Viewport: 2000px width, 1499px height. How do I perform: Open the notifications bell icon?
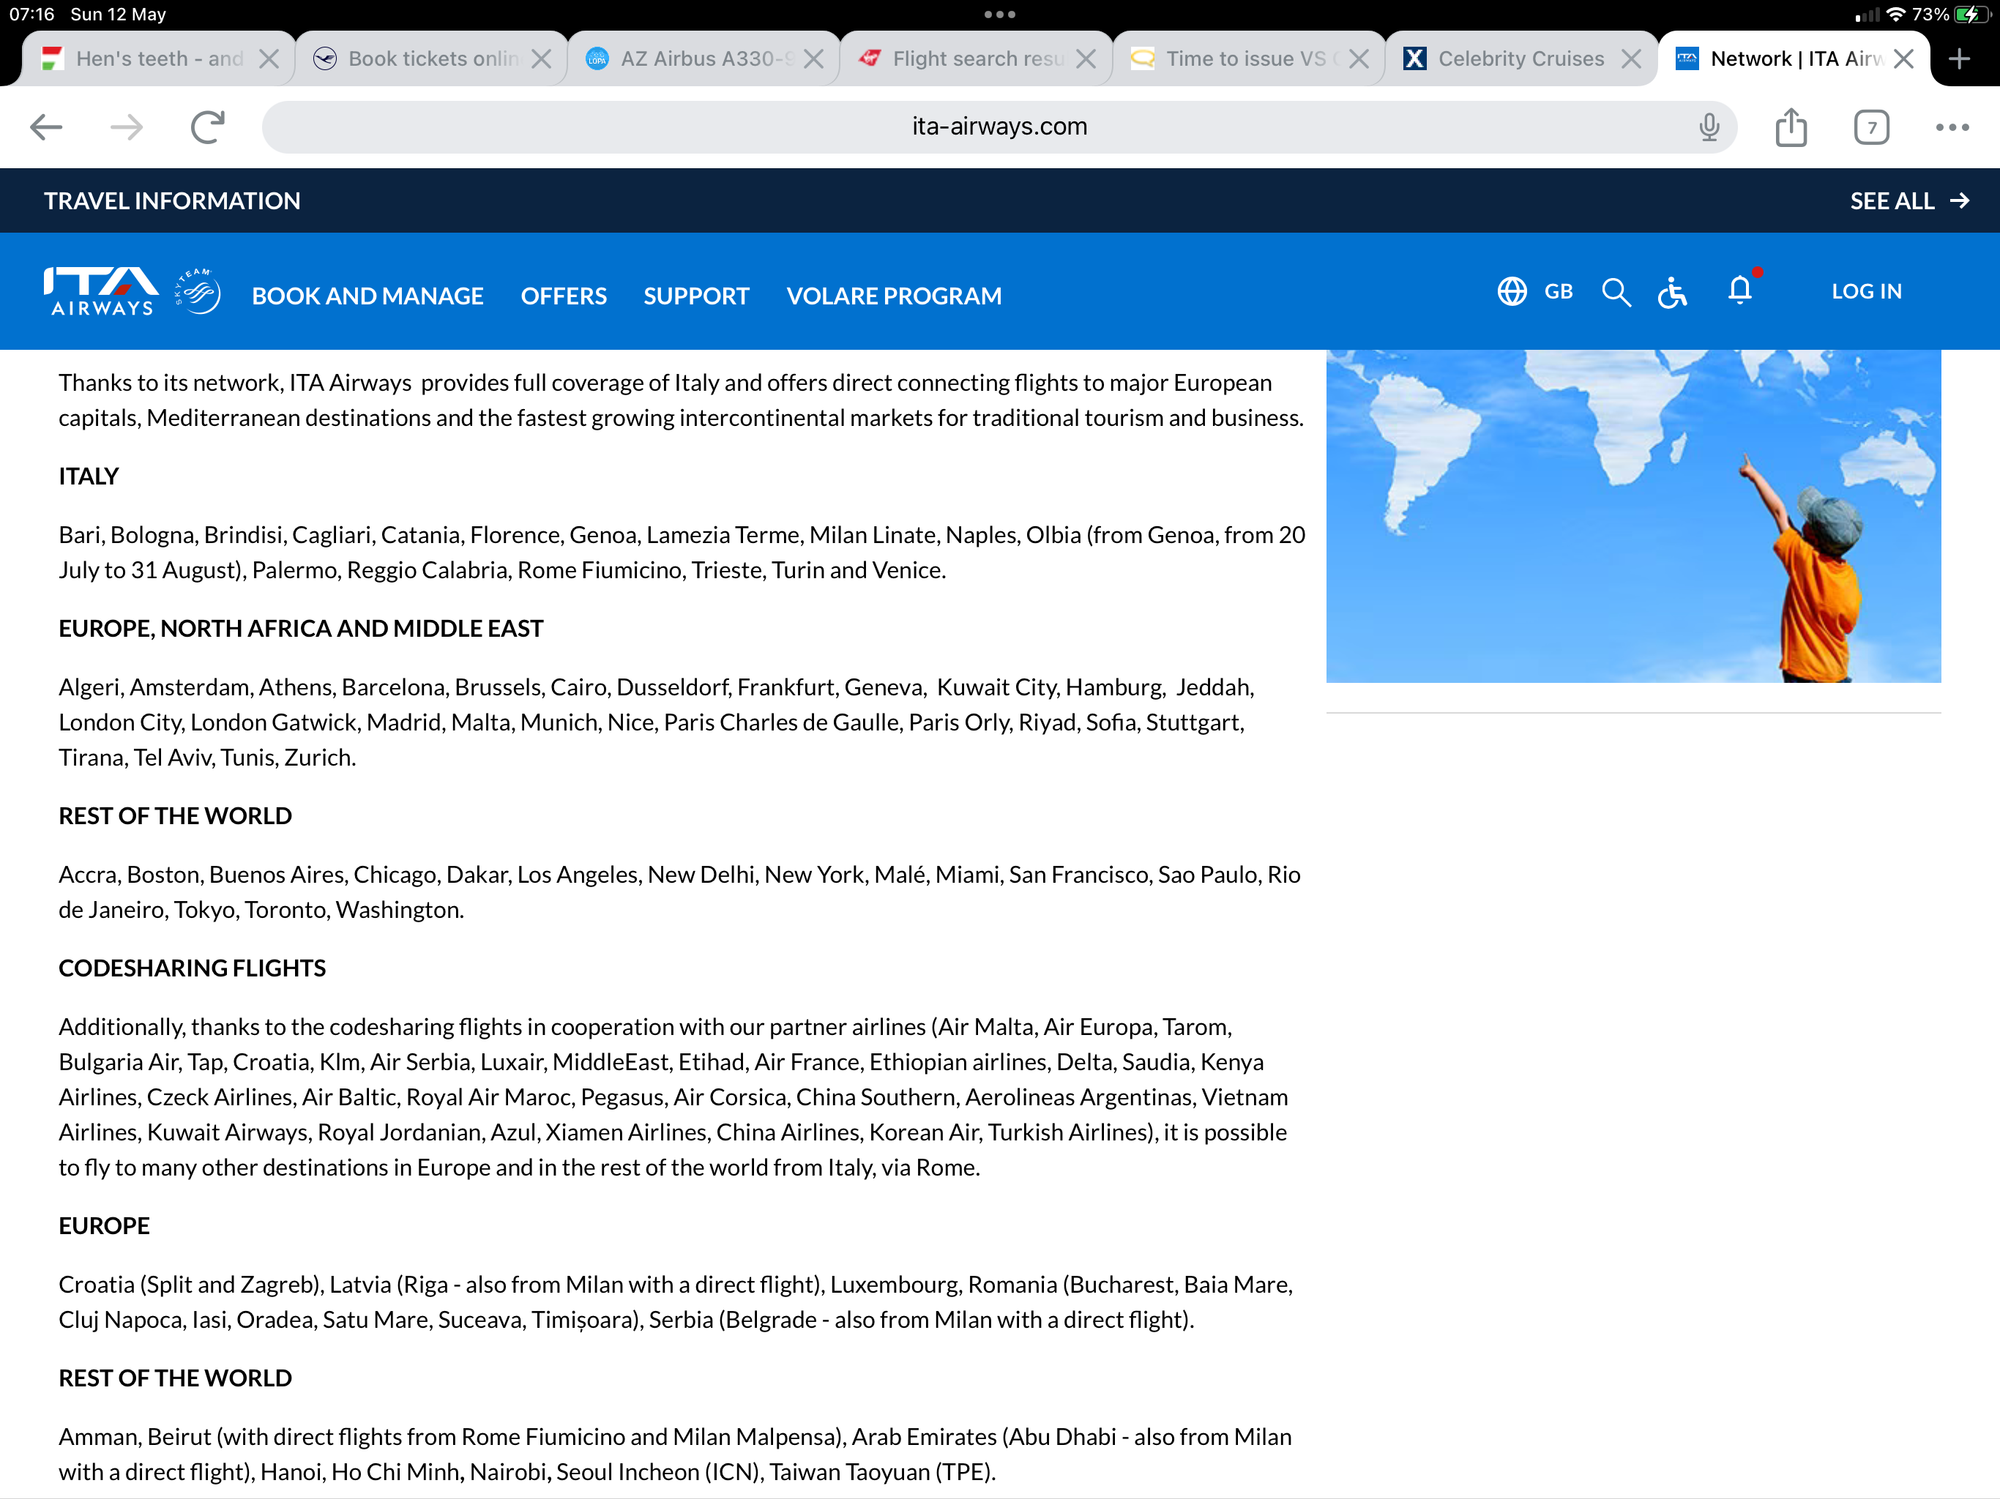1740,290
